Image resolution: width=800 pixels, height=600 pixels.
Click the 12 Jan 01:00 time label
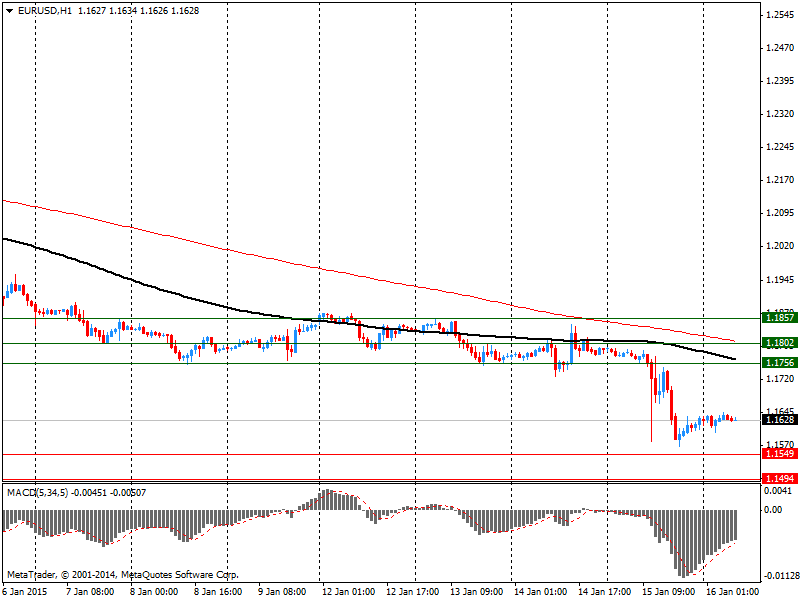pos(348,592)
